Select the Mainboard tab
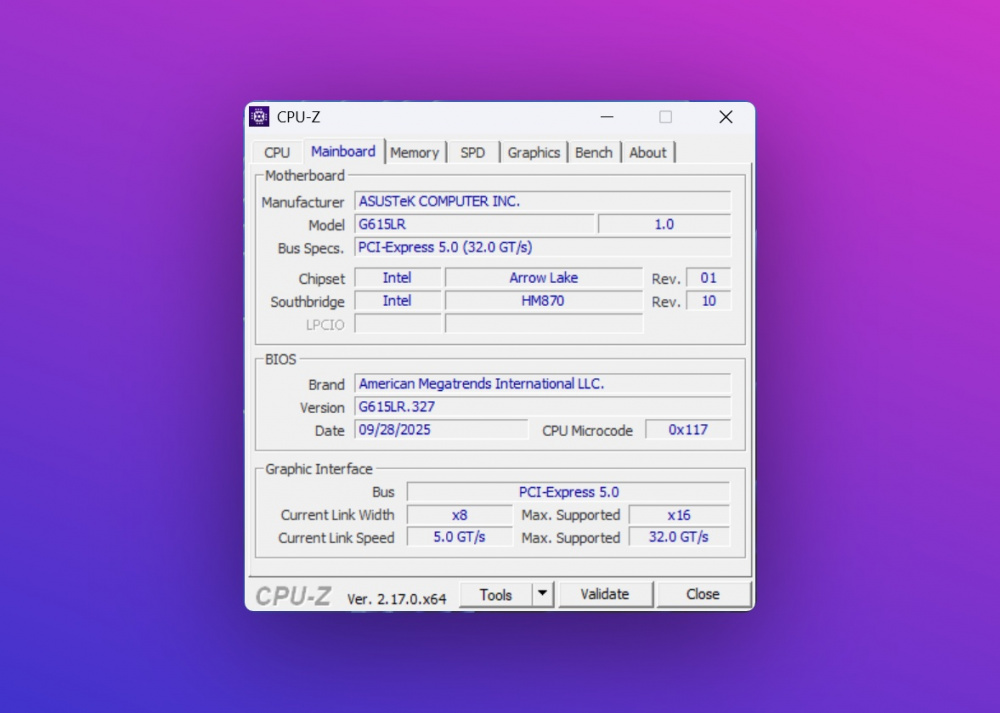 coord(343,152)
